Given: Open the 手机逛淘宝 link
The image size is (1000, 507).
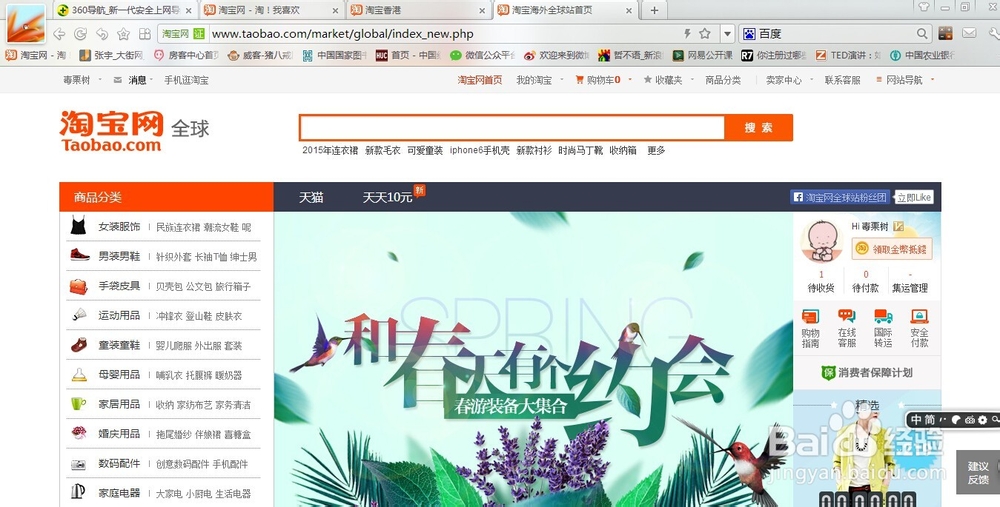Looking at the screenshot, I should pos(186,80).
